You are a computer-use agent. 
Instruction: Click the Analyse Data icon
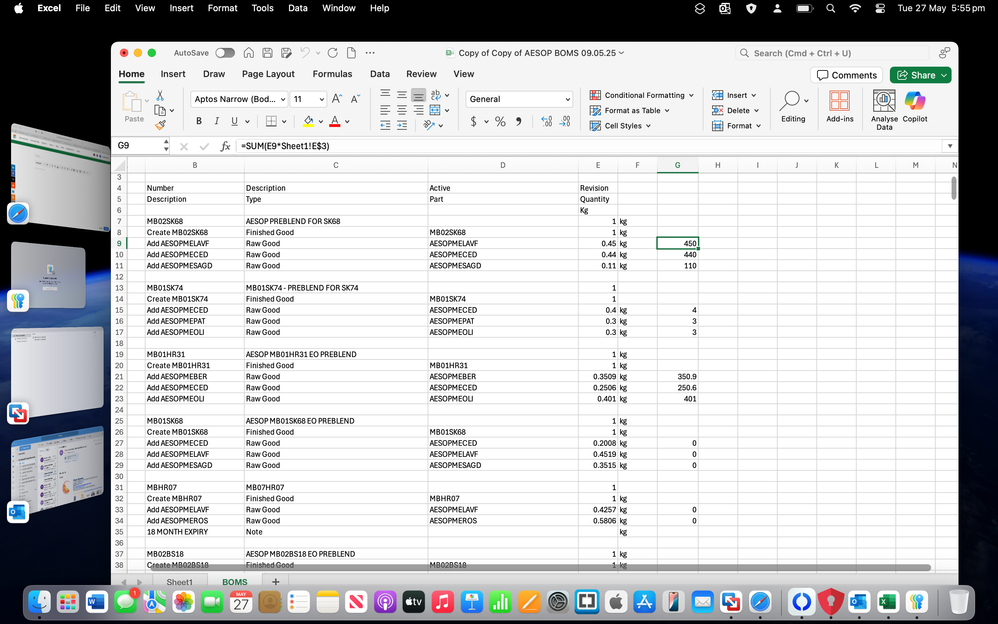coord(884,110)
